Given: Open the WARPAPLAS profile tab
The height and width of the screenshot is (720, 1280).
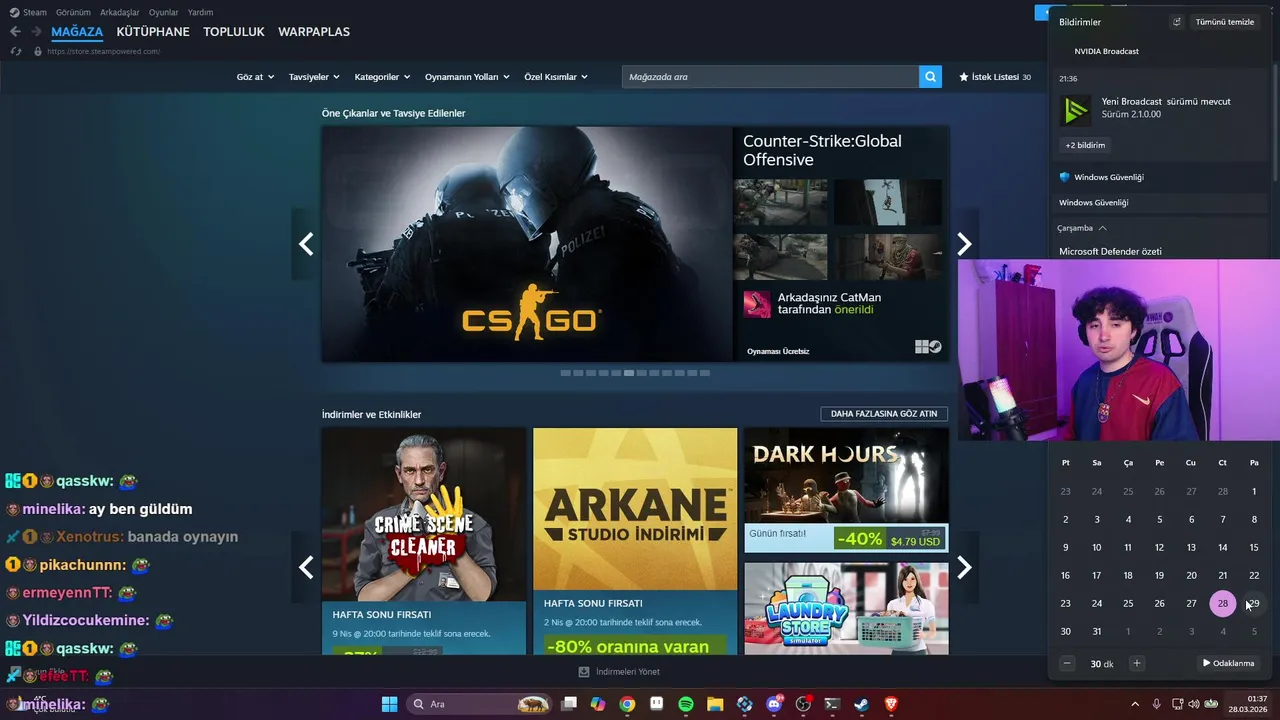Looking at the screenshot, I should click(x=314, y=32).
